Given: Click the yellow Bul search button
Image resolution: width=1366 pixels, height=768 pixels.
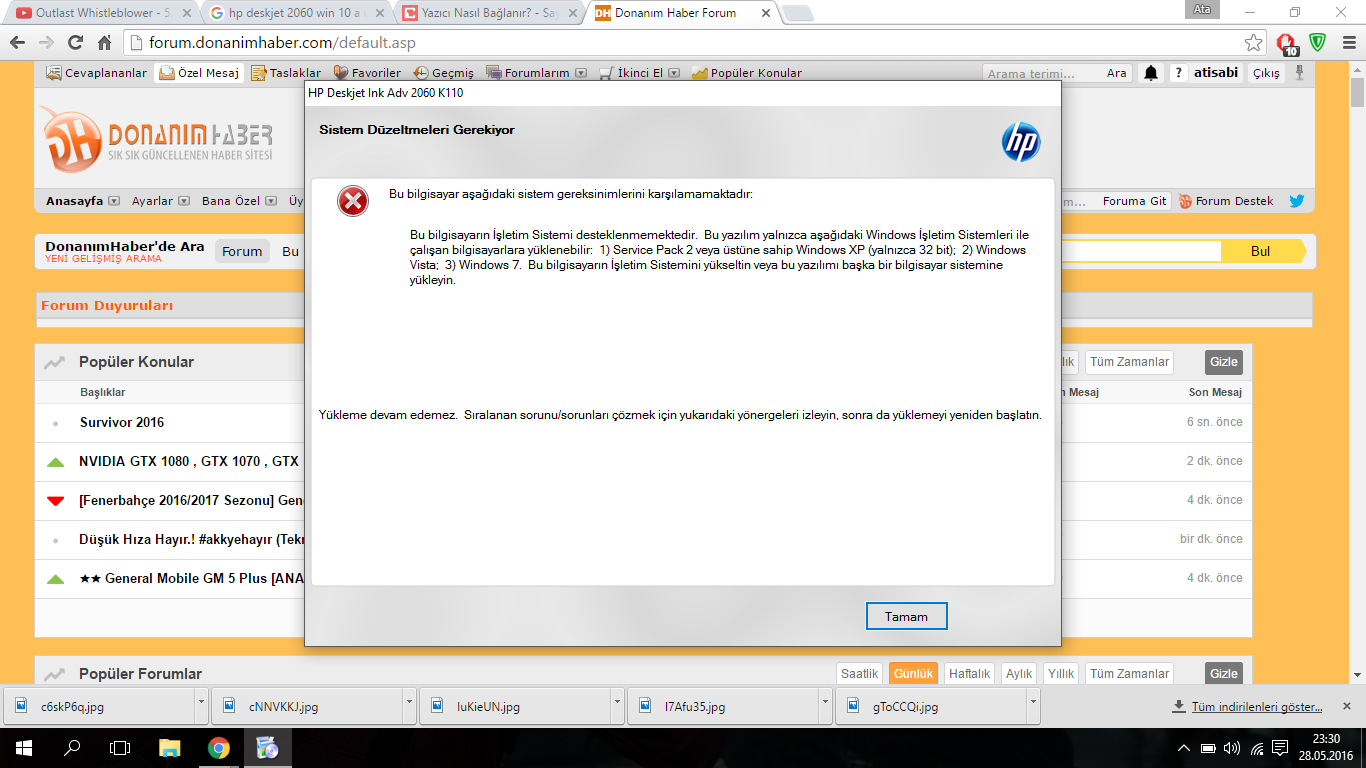Looking at the screenshot, I should (1262, 251).
